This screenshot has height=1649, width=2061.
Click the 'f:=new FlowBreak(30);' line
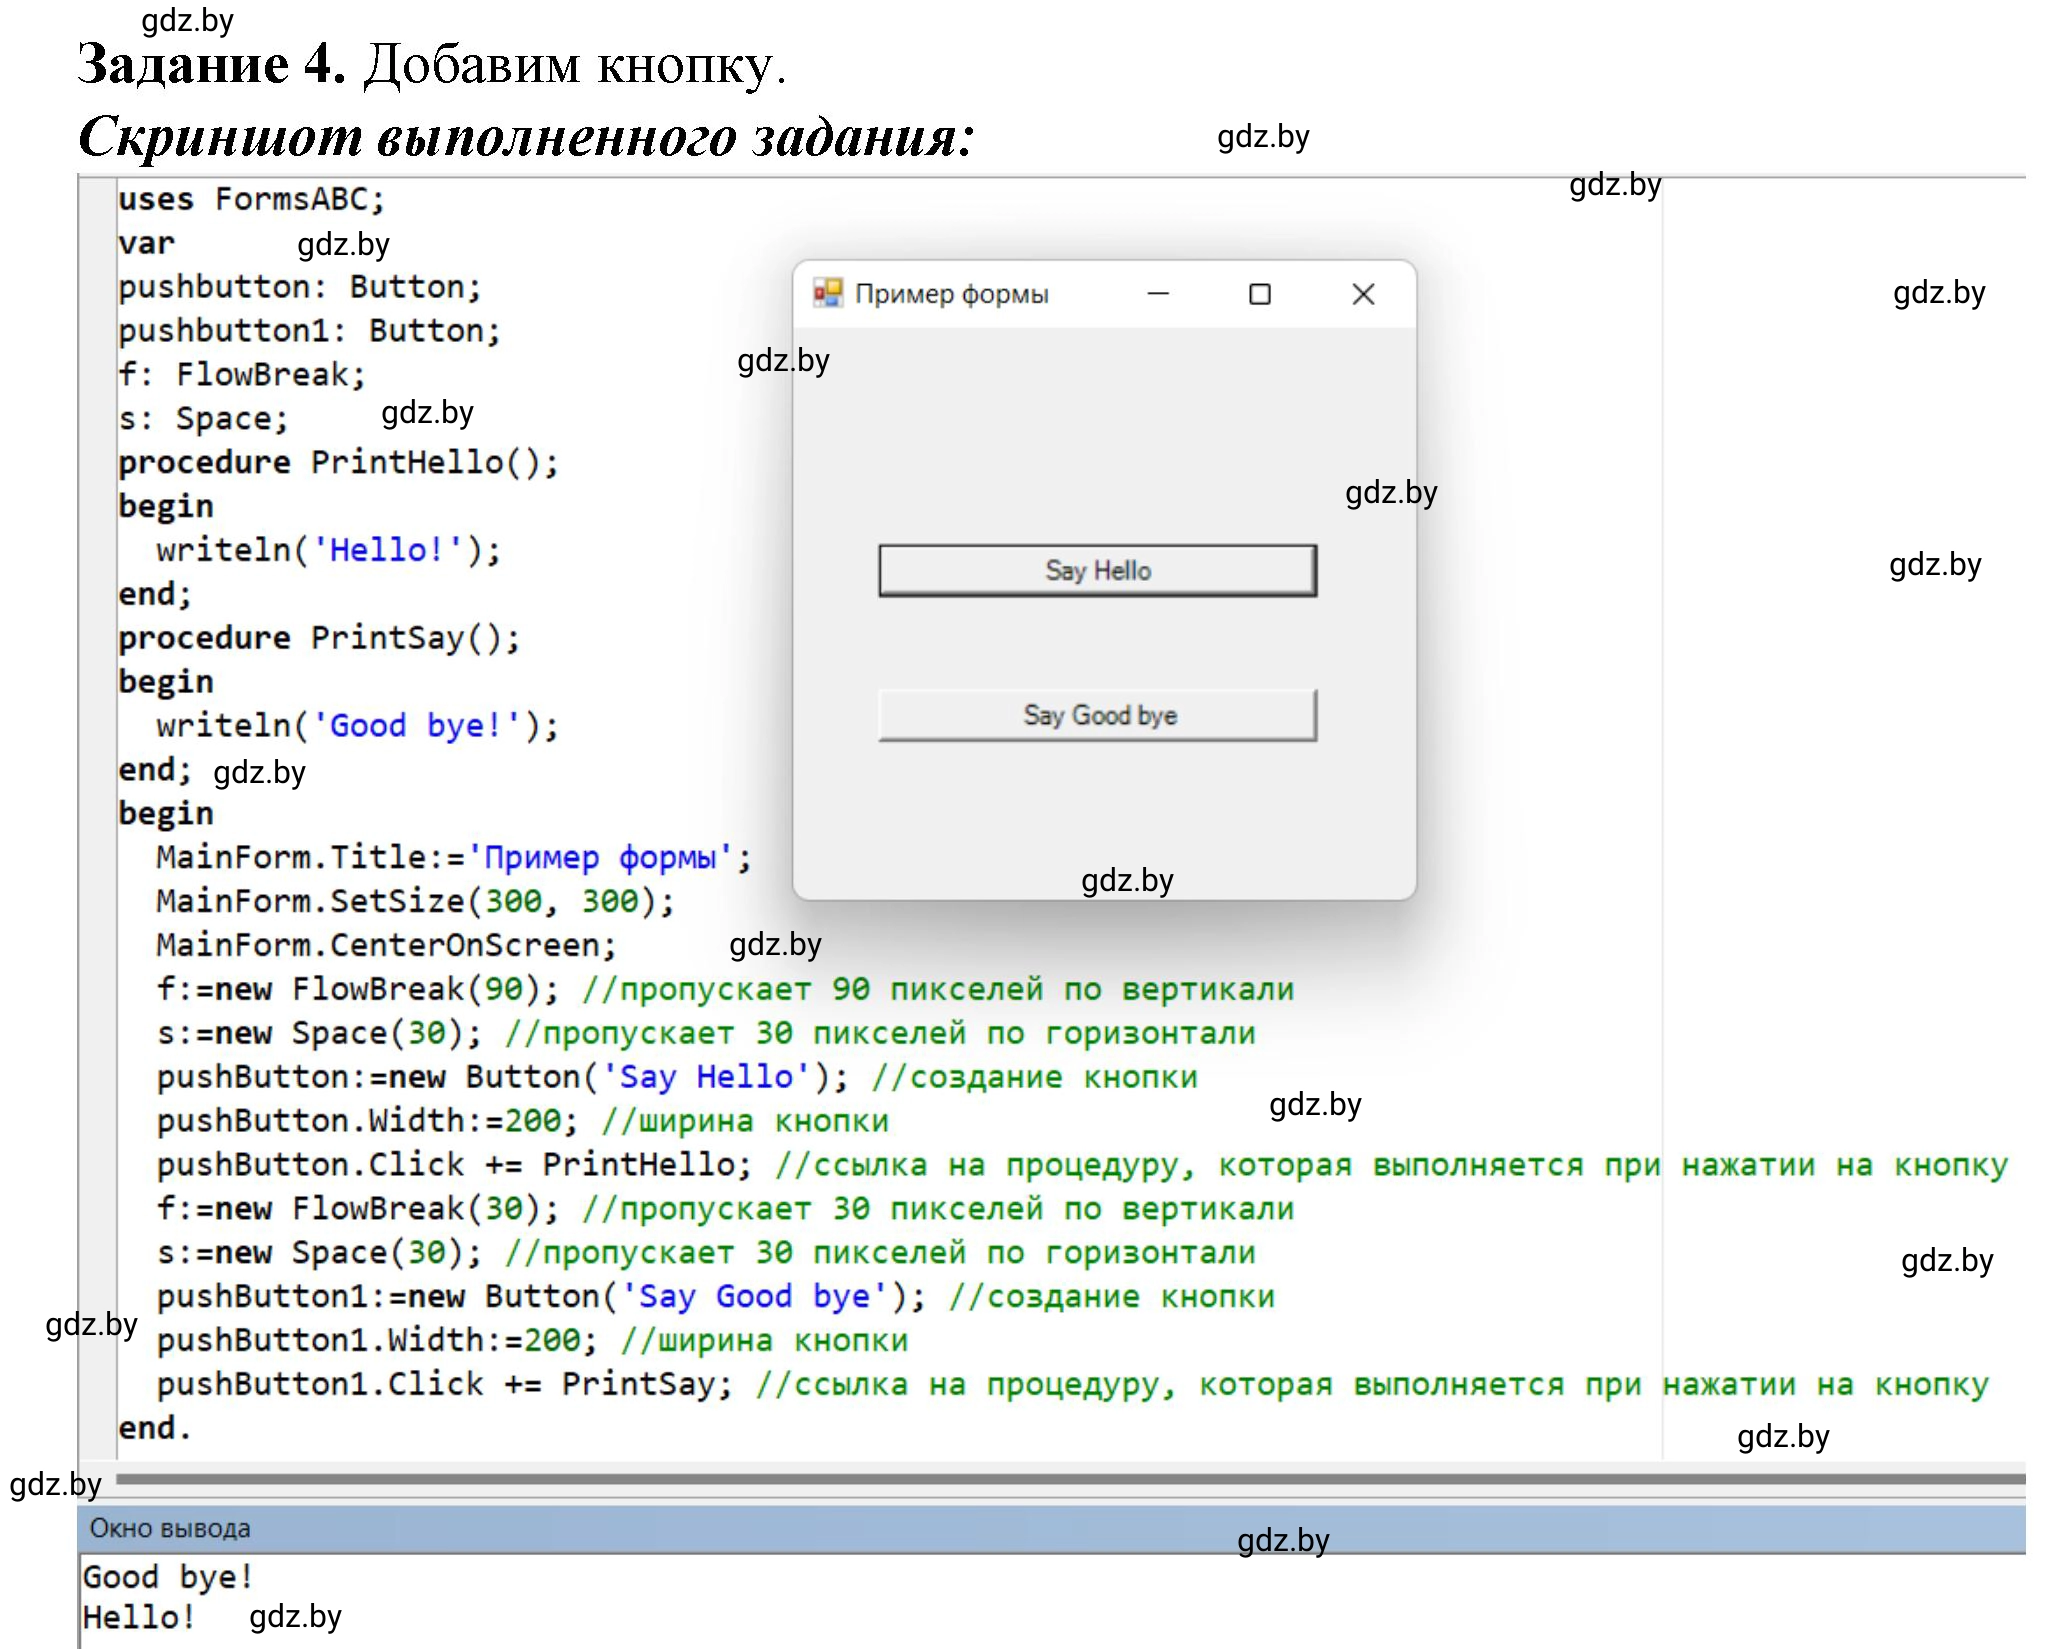click(725, 1209)
